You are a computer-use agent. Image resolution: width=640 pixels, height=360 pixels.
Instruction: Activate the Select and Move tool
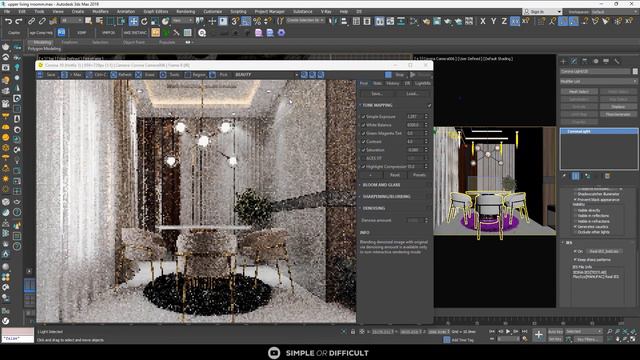[x=133, y=21]
